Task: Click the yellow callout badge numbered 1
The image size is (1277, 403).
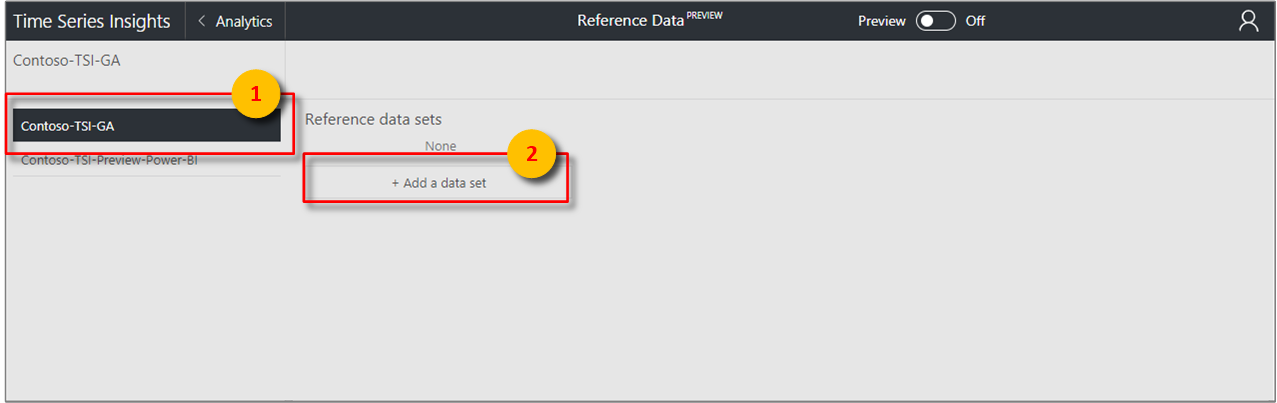Action: [x=255, y=95]
